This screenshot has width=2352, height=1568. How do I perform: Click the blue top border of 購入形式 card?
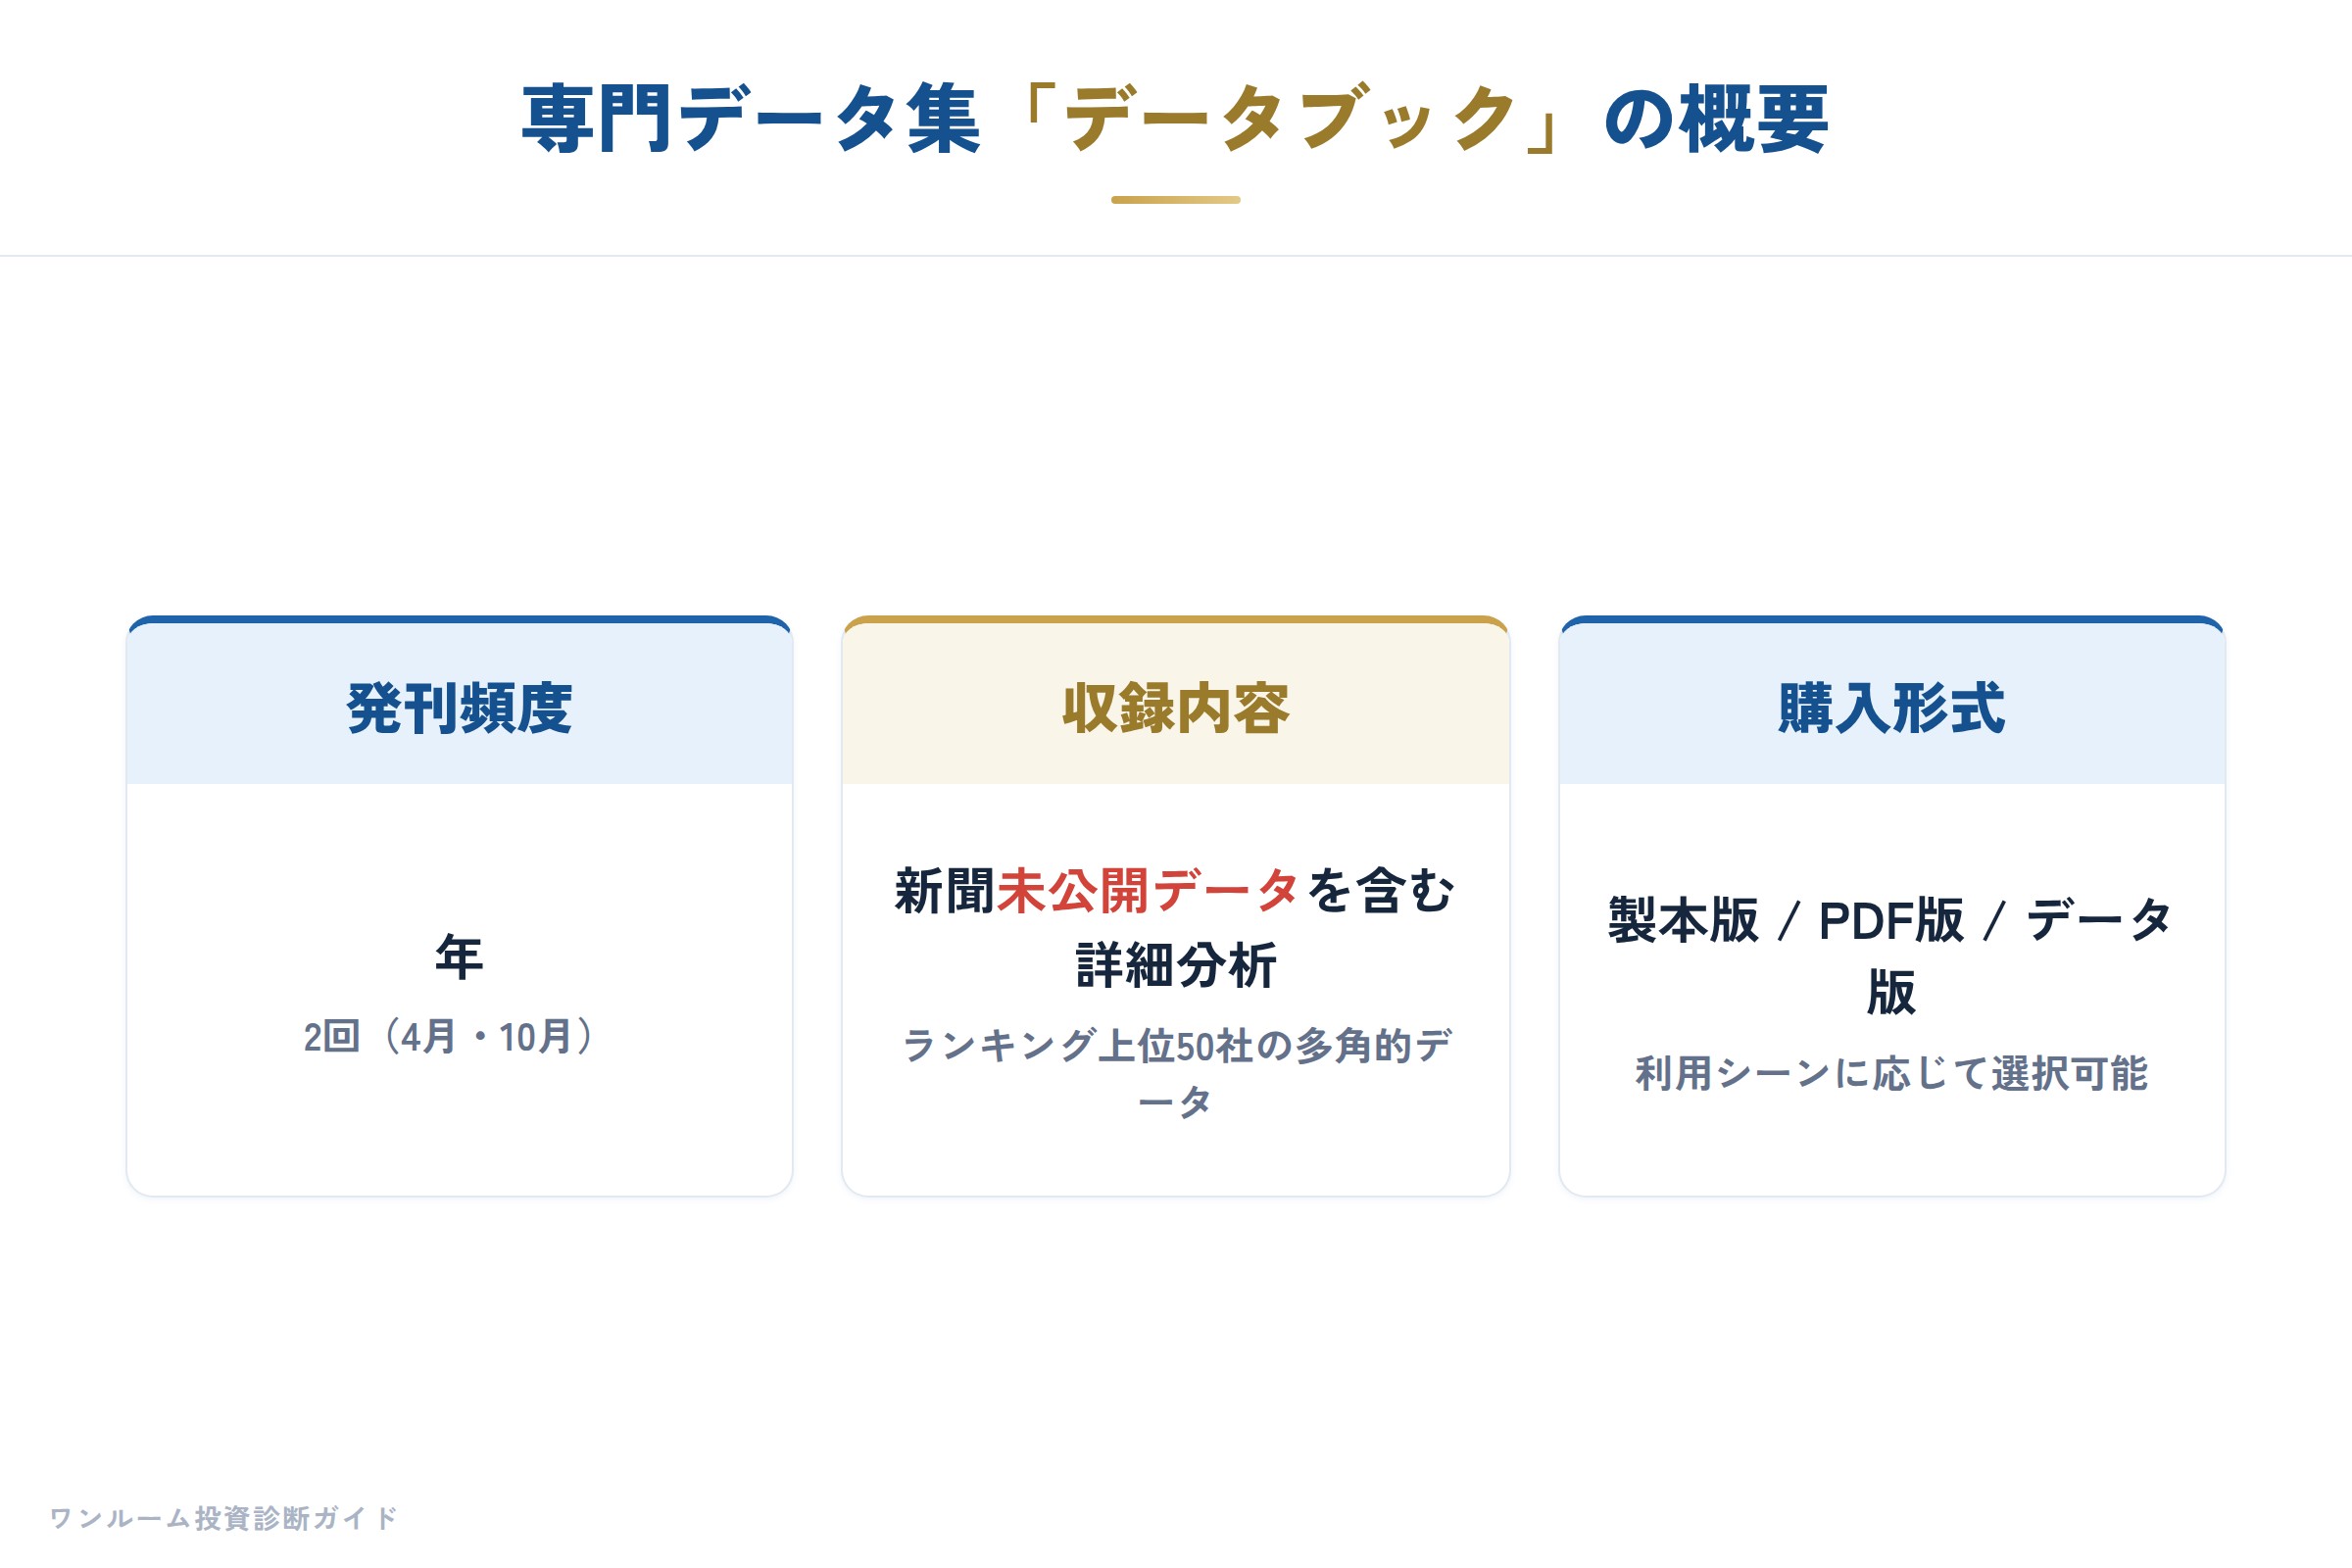1892,620
